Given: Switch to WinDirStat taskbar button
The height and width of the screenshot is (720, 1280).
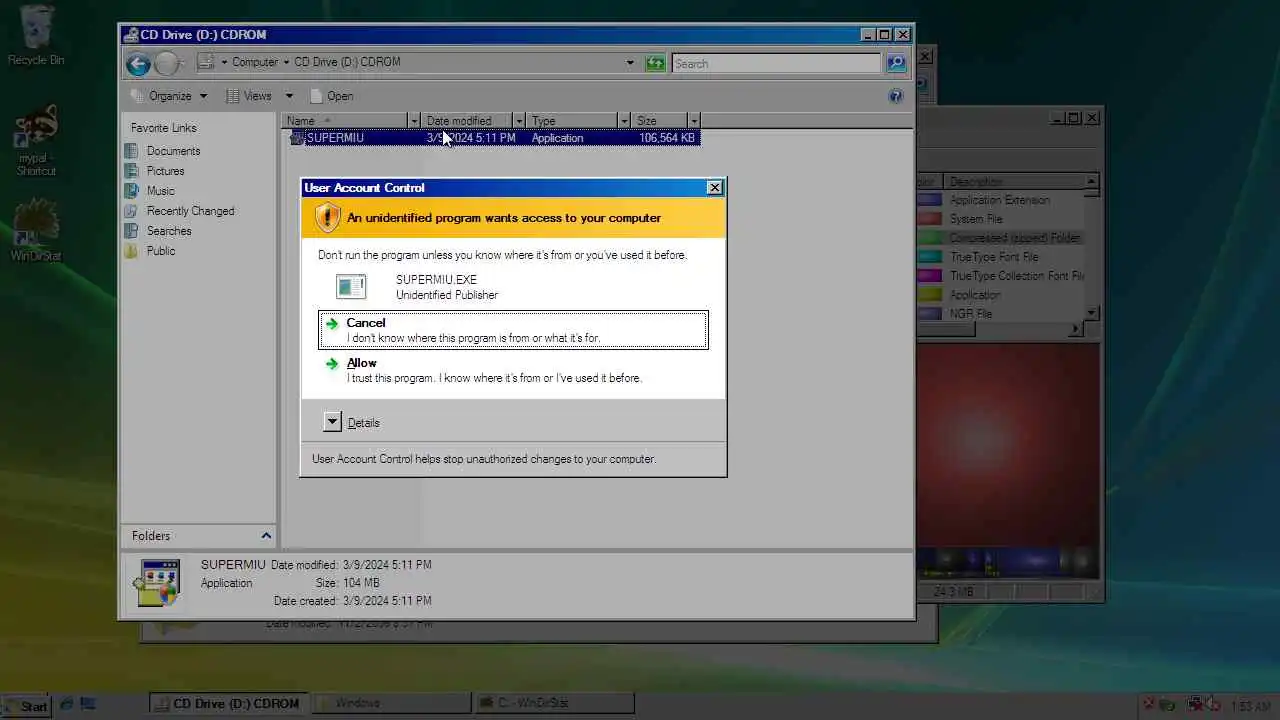Looking at the screenshot, I should point(555,704).
